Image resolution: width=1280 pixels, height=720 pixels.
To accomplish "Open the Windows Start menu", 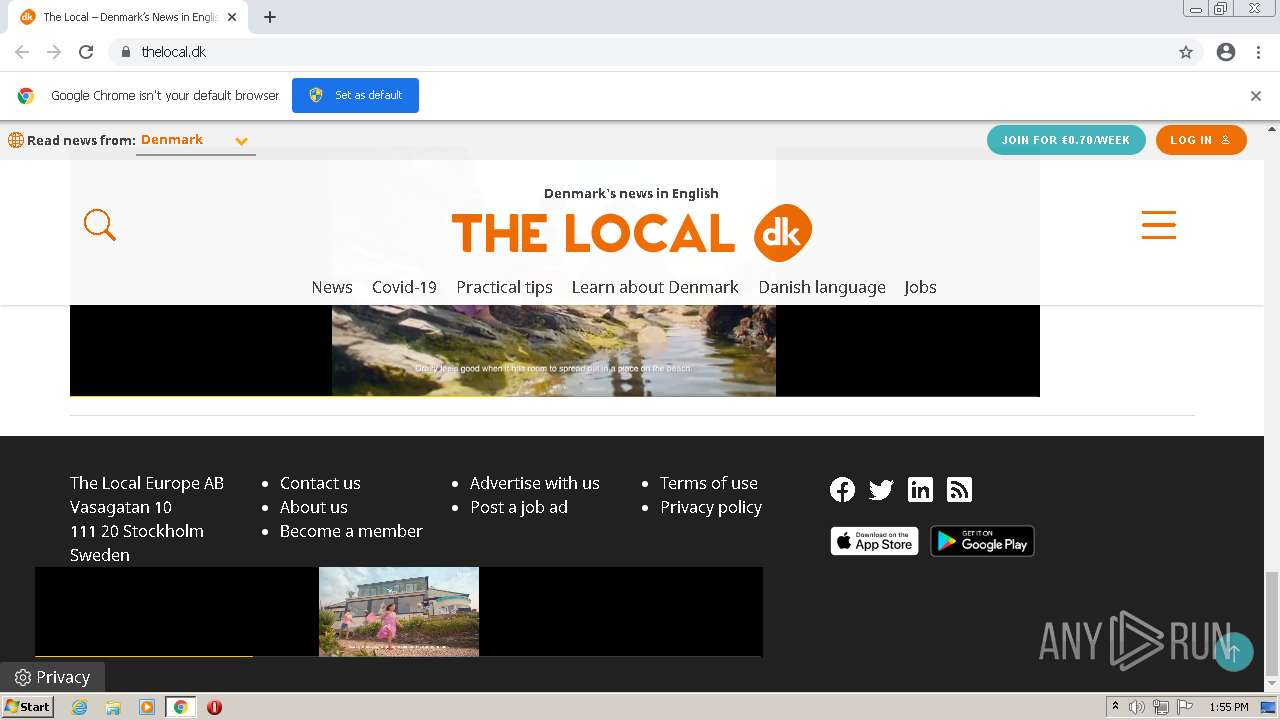I will coord(28,707).
